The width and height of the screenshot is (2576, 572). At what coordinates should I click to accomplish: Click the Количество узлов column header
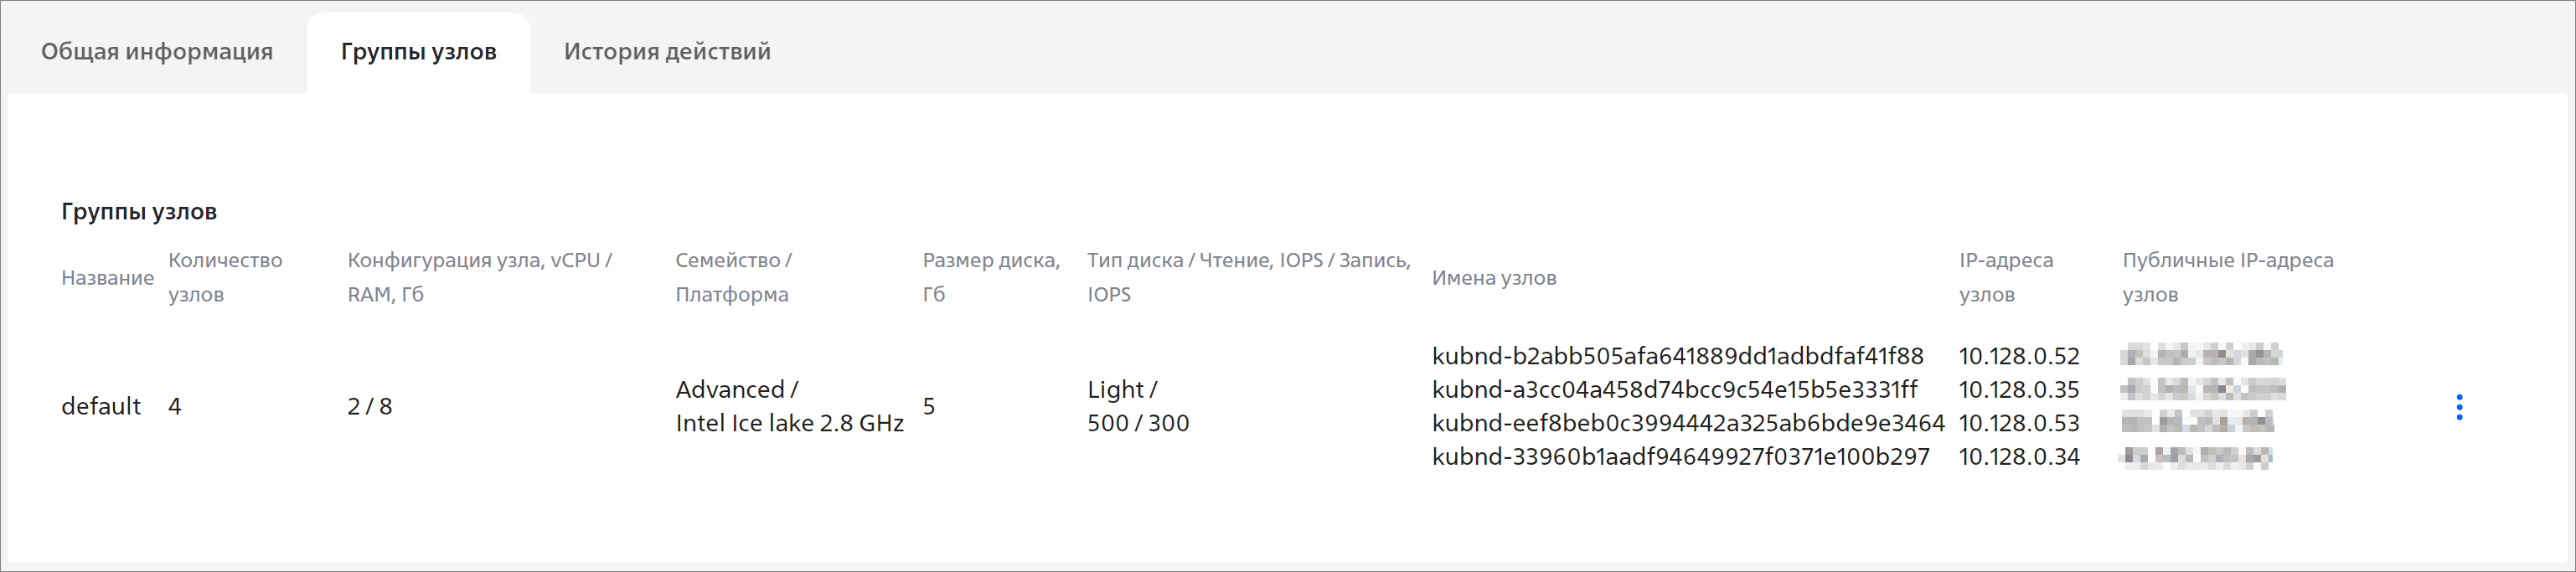click(225, 277)
